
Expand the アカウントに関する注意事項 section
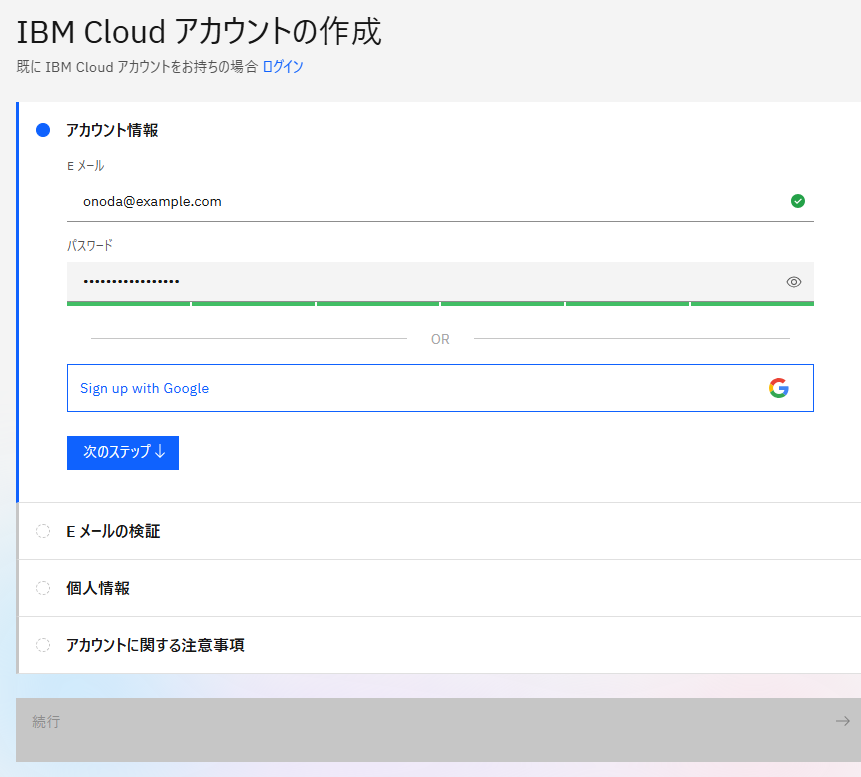tap(140, 645)
